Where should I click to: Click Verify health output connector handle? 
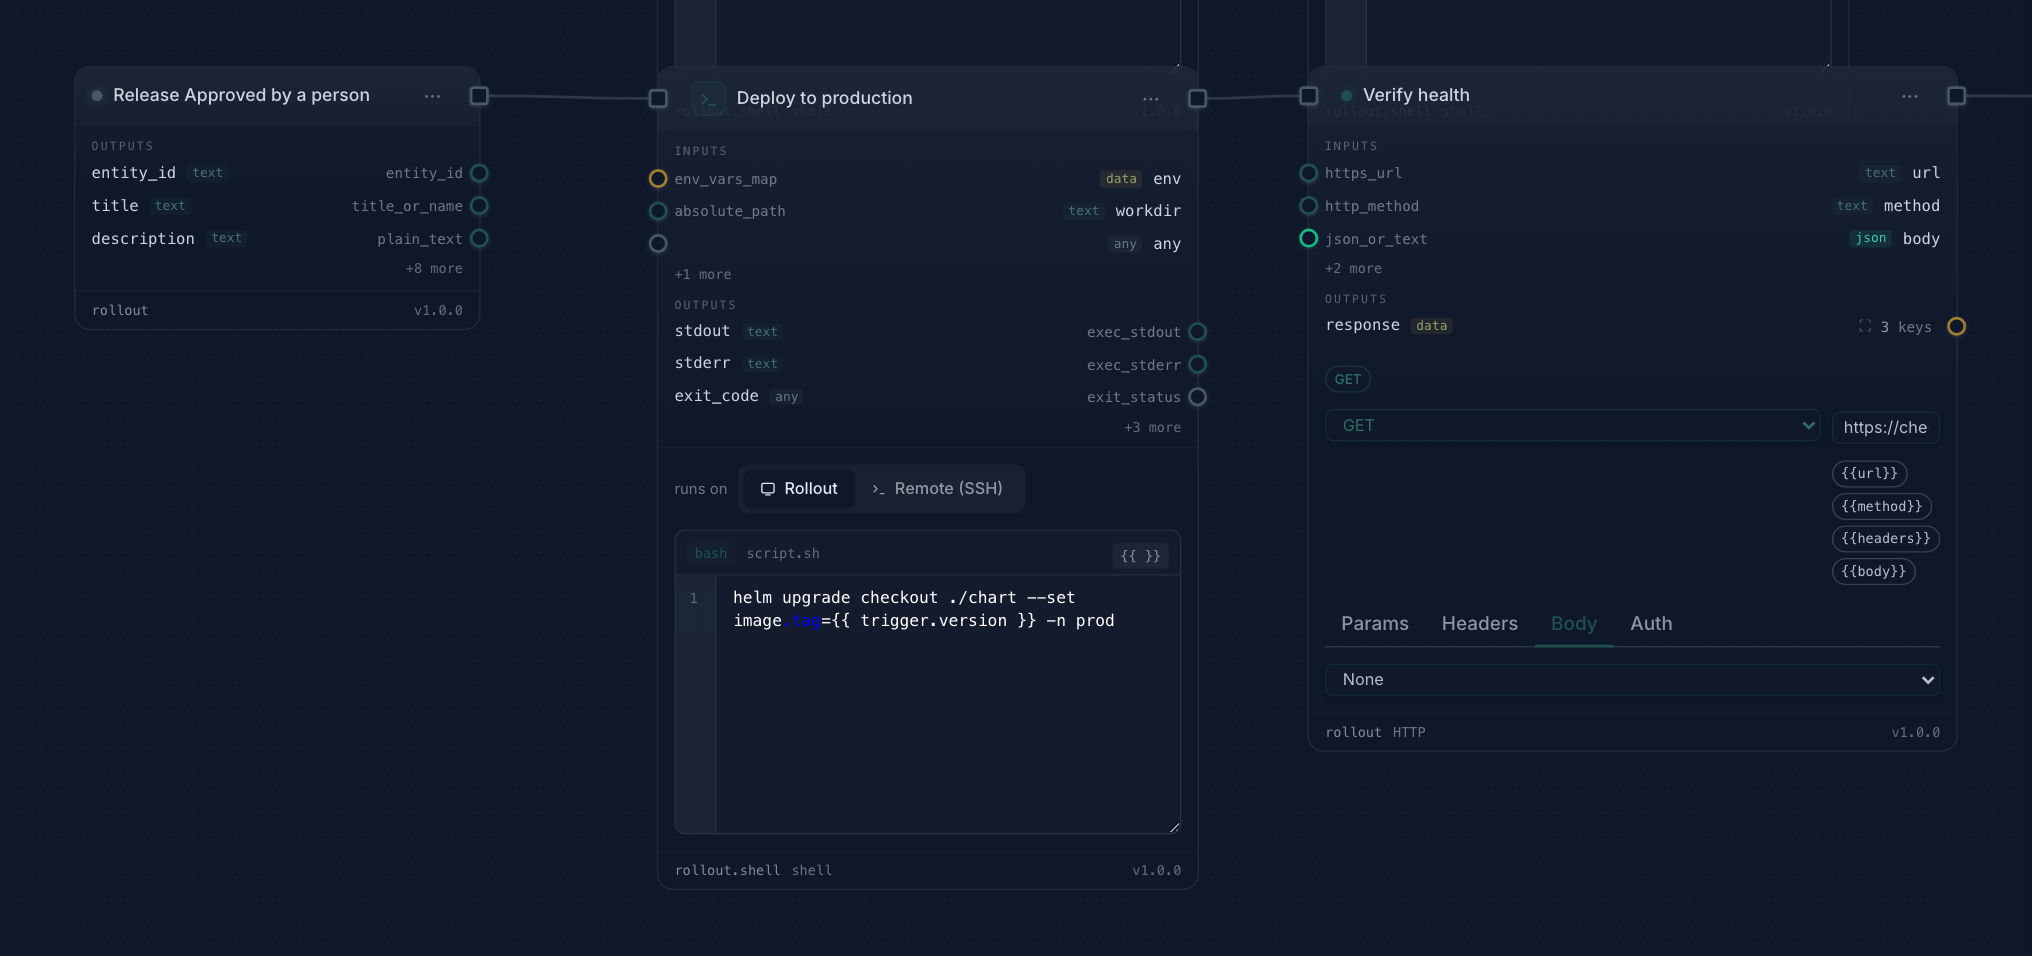tap(1956, 95)
